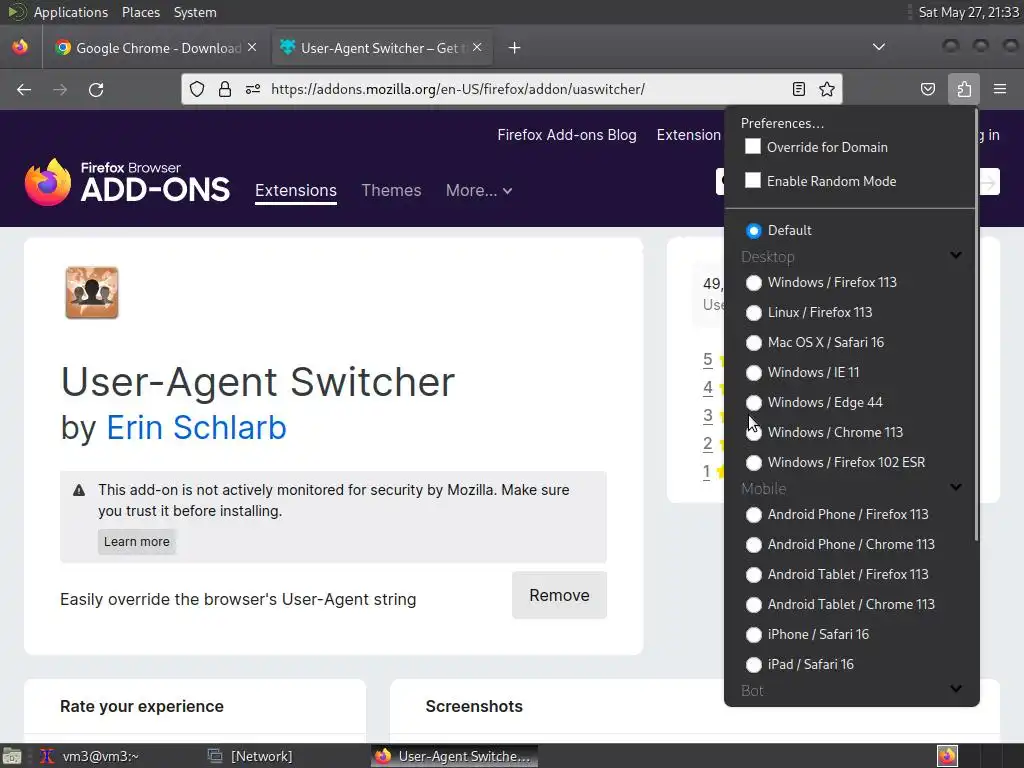Screen dimensions: 1024x768
Task: Choose Android Tablet / Firefox 113
Action: 754,575
